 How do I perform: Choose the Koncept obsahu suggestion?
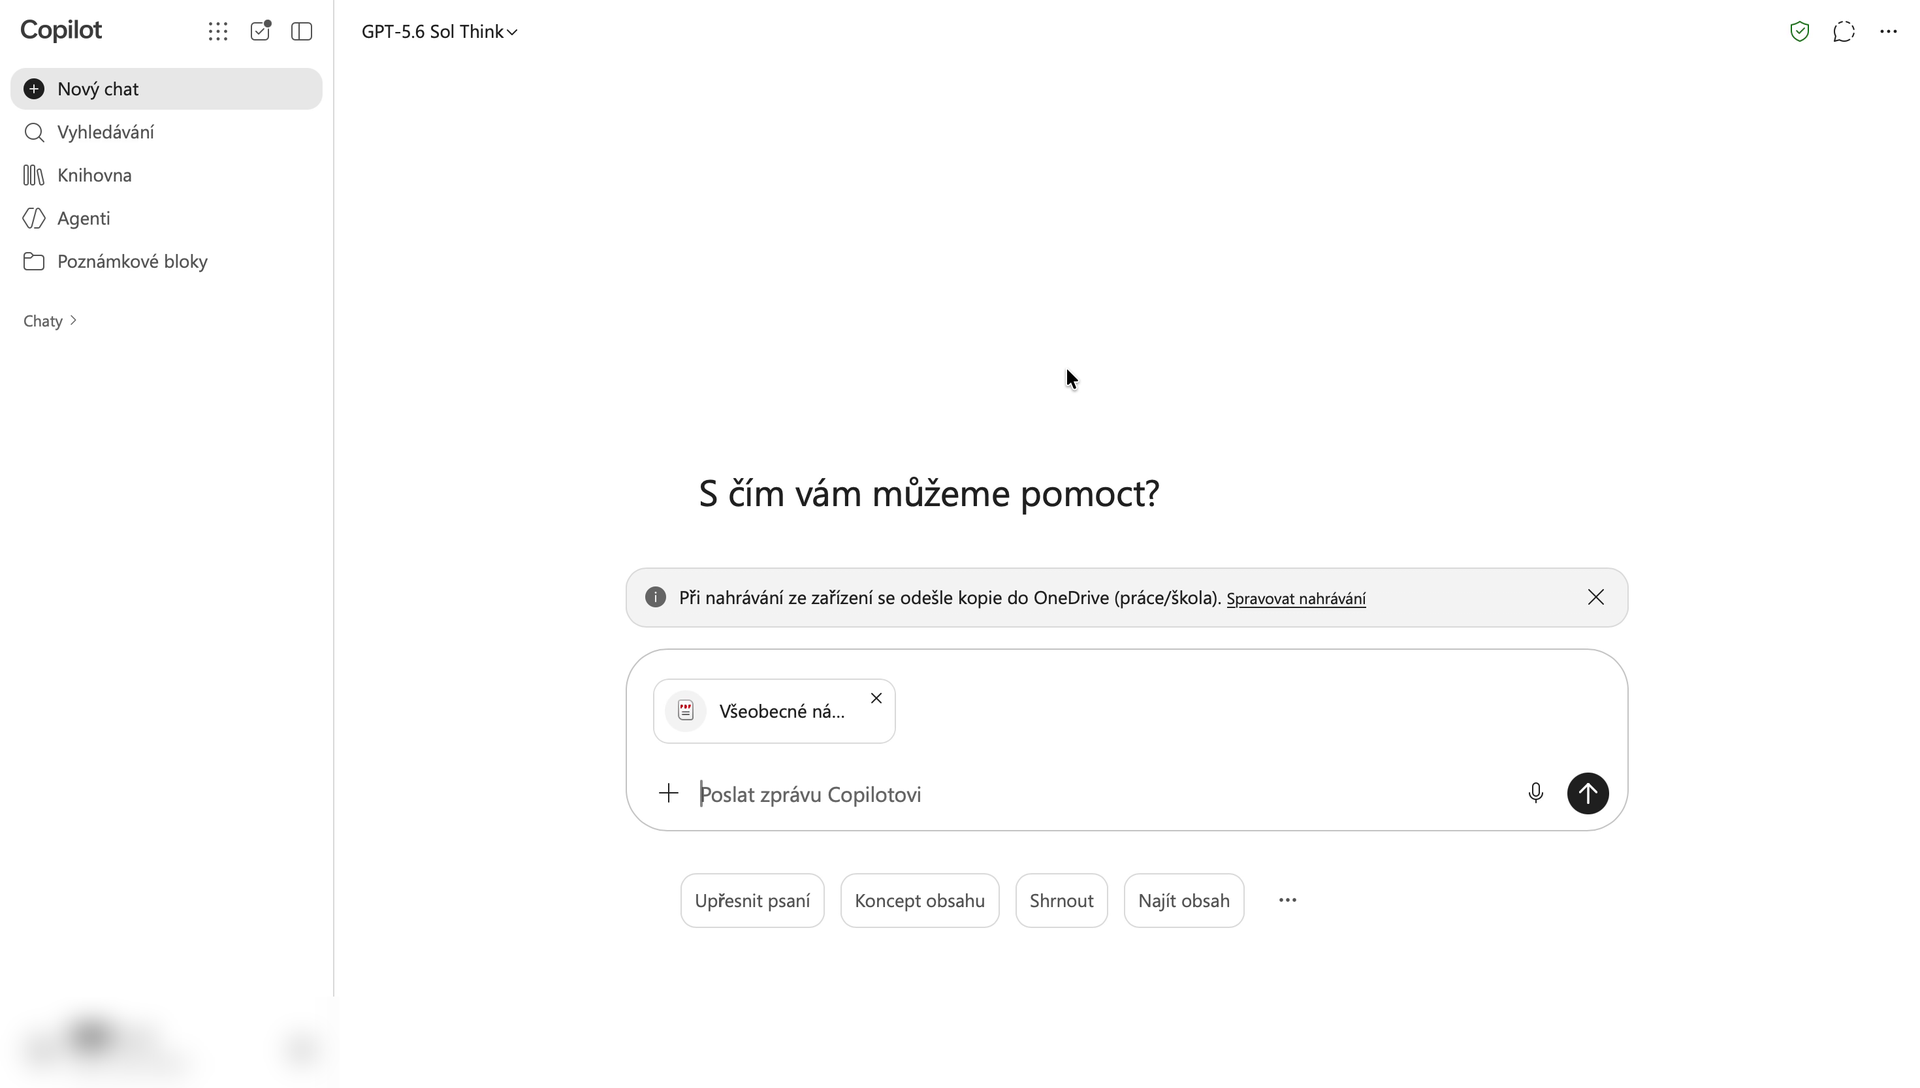click(919, 900)
